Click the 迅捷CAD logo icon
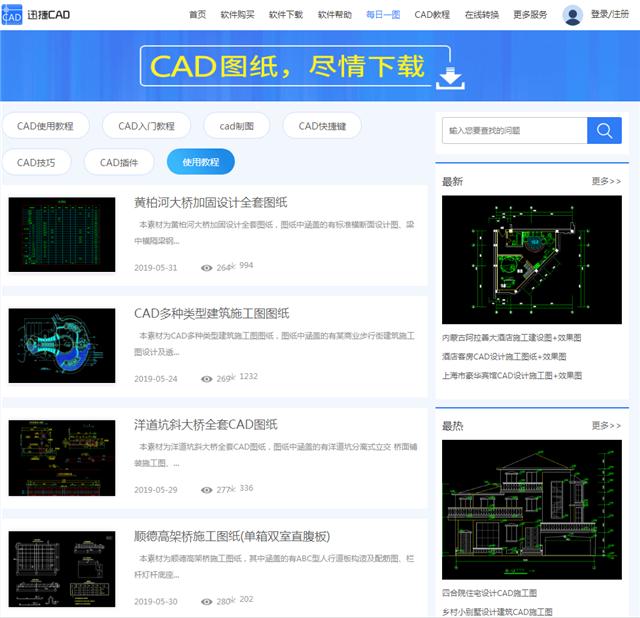 12,15
